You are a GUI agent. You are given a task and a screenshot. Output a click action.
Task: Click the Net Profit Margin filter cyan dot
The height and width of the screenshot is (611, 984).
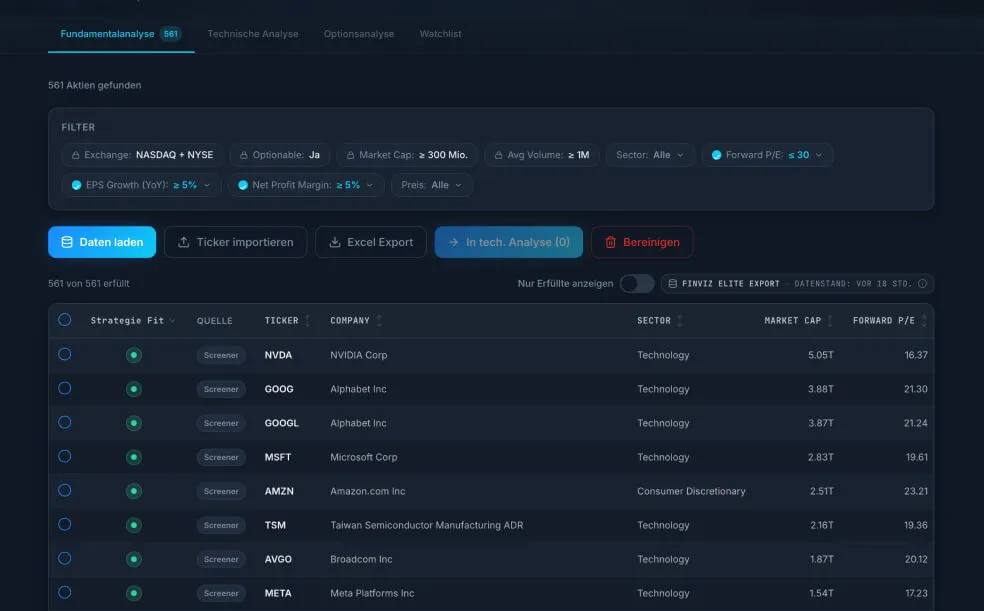click(x=243, y=185)
